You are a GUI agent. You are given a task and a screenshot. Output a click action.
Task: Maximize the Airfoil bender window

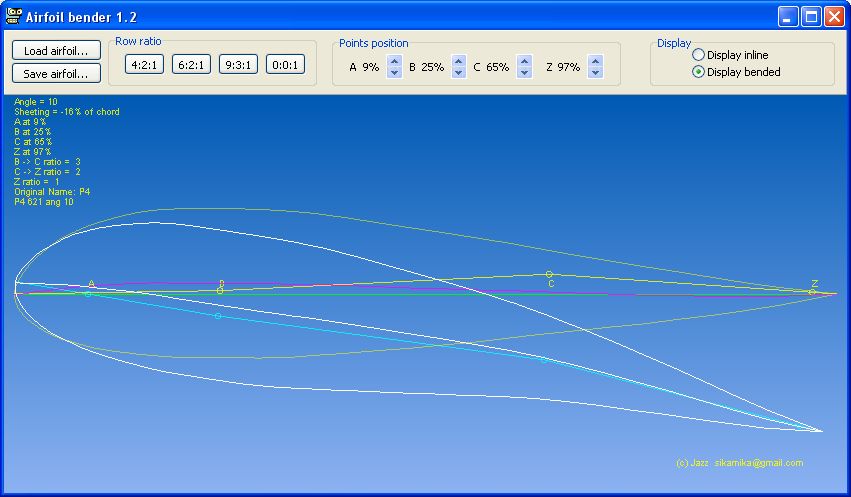(x=811, y=17)
